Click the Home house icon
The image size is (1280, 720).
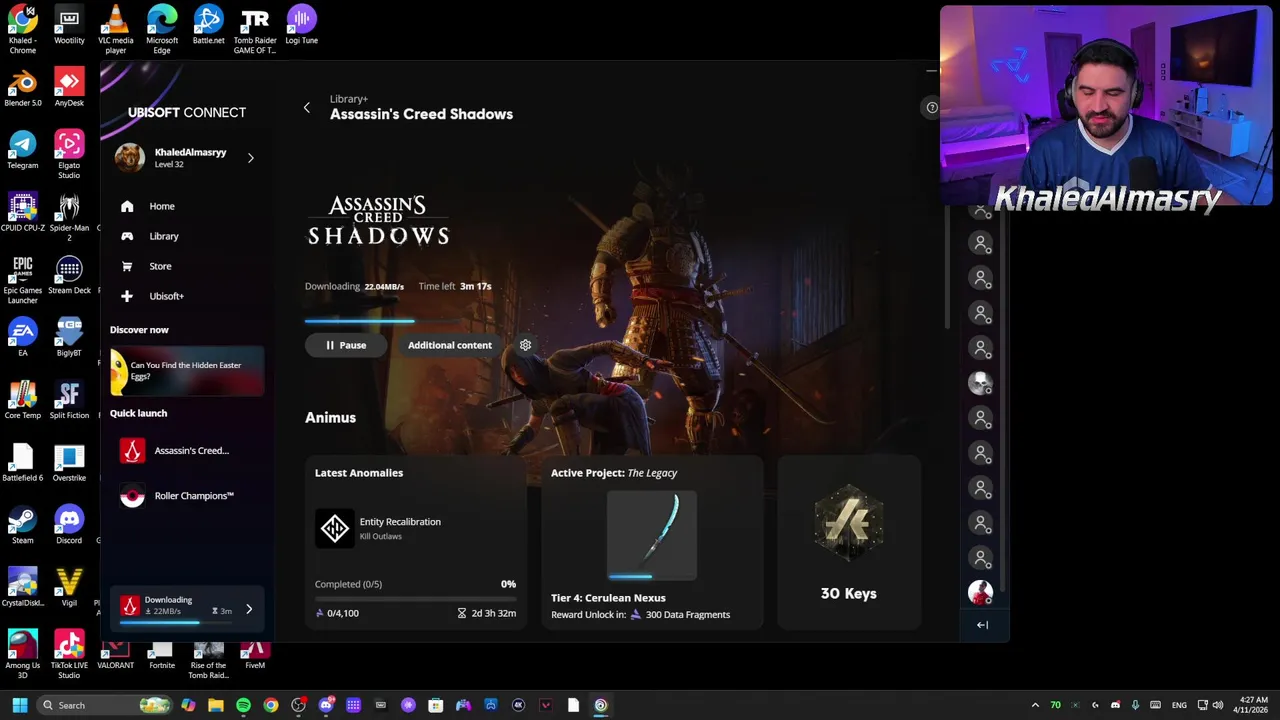coord(127,206)
